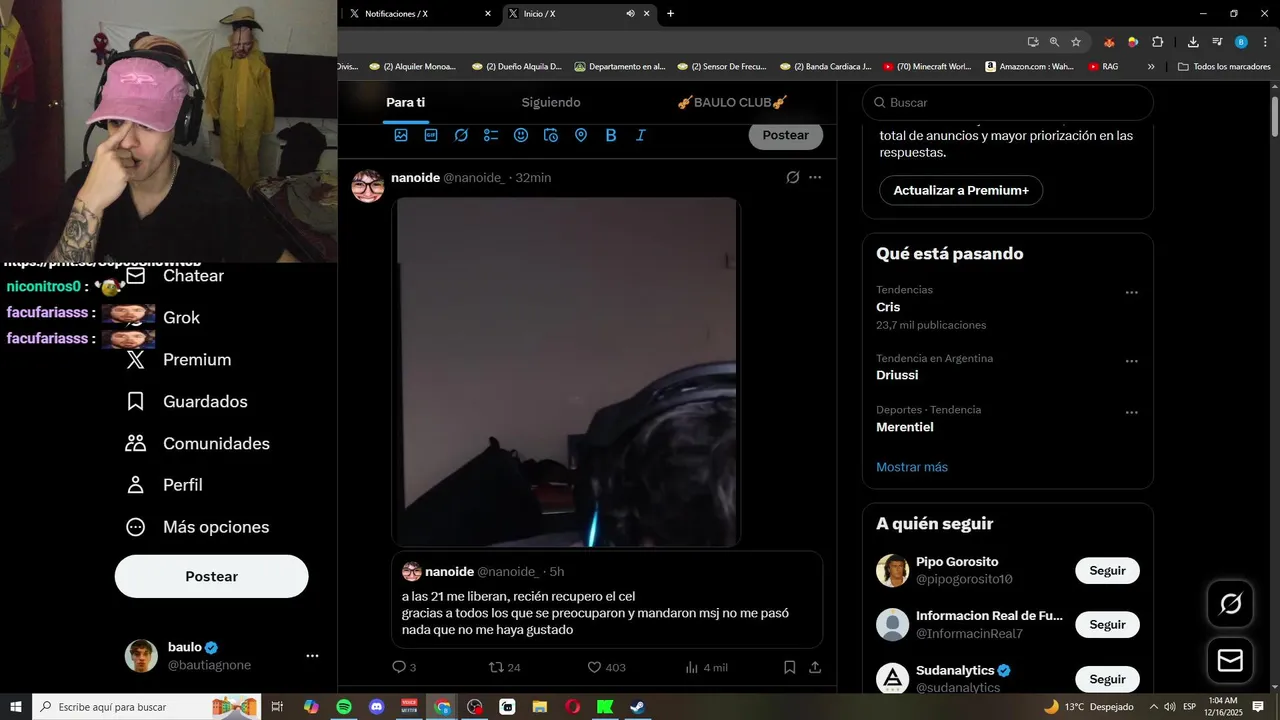Open the Grok icon in the composer toolbar
Image resolution: width=1280 pixels, height=720 pixels.
pyautogui.click(x=461, y=135)
